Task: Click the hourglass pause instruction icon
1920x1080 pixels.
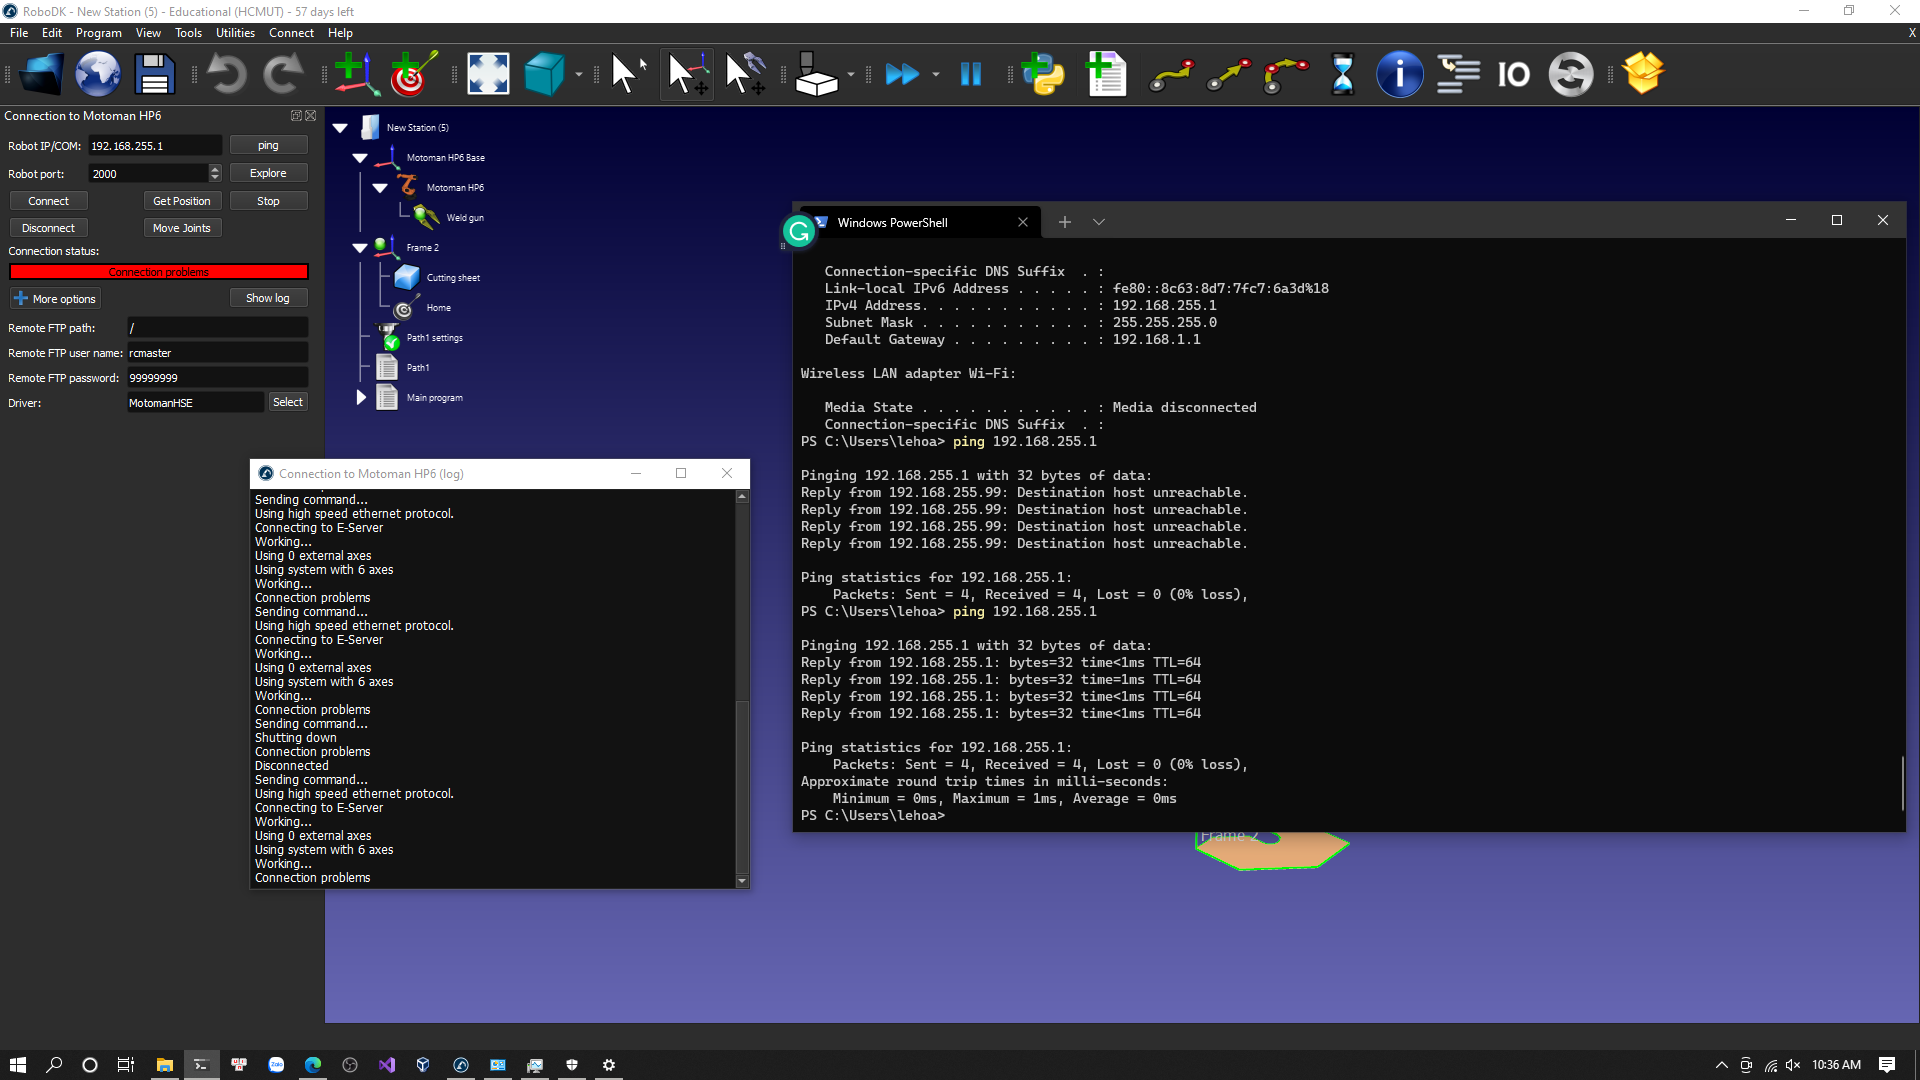Action: click(1342, 74)
